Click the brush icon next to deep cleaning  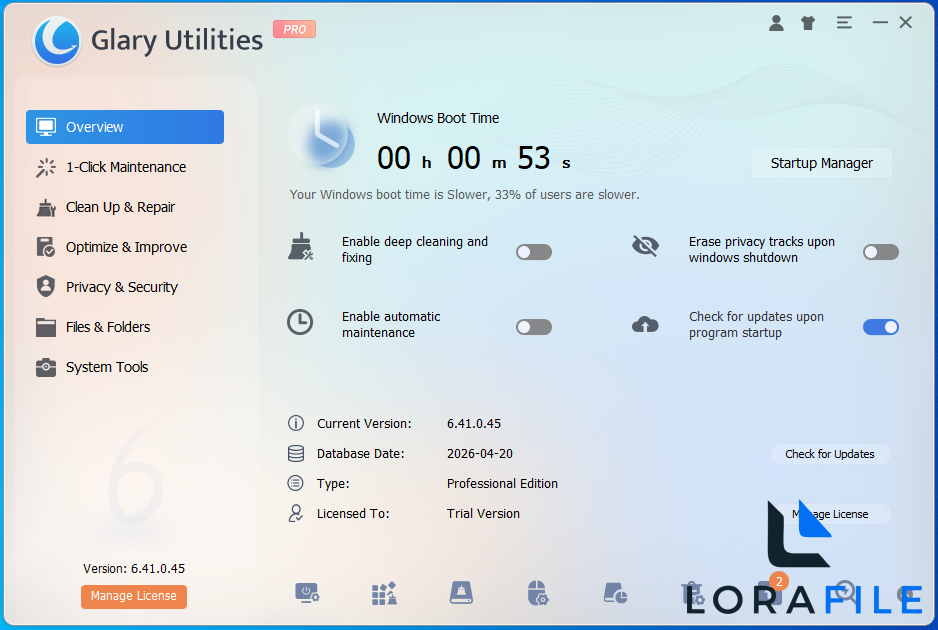[299, 249]
